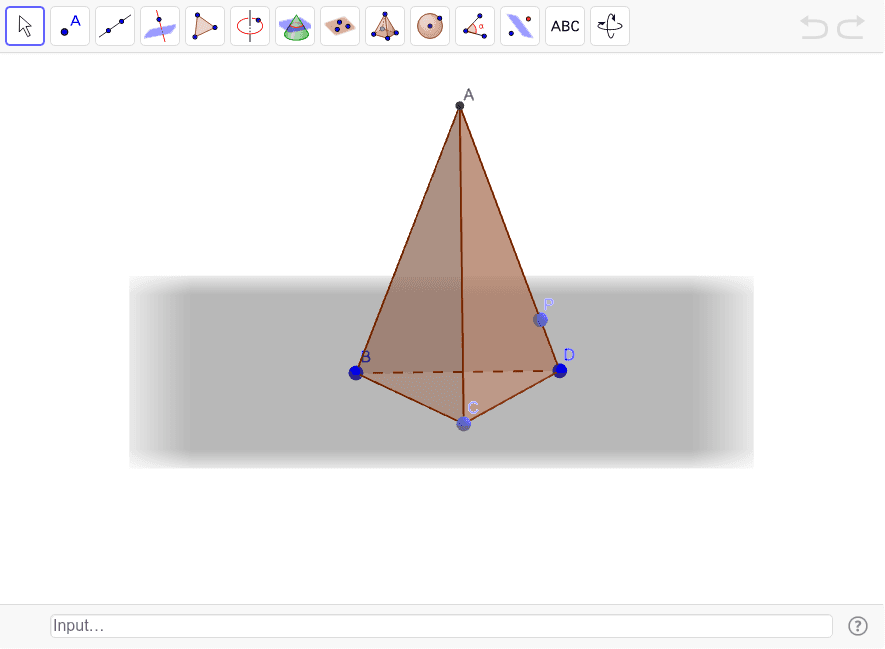Viewport: 885px width, 649px height.
Task: Select the Point tool
Action: pos(69,26)
